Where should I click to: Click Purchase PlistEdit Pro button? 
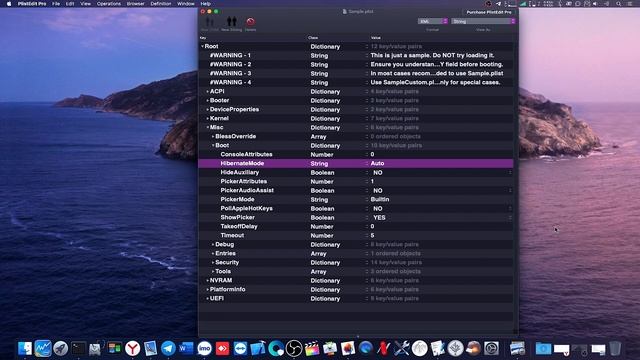(x=489, y=12)
